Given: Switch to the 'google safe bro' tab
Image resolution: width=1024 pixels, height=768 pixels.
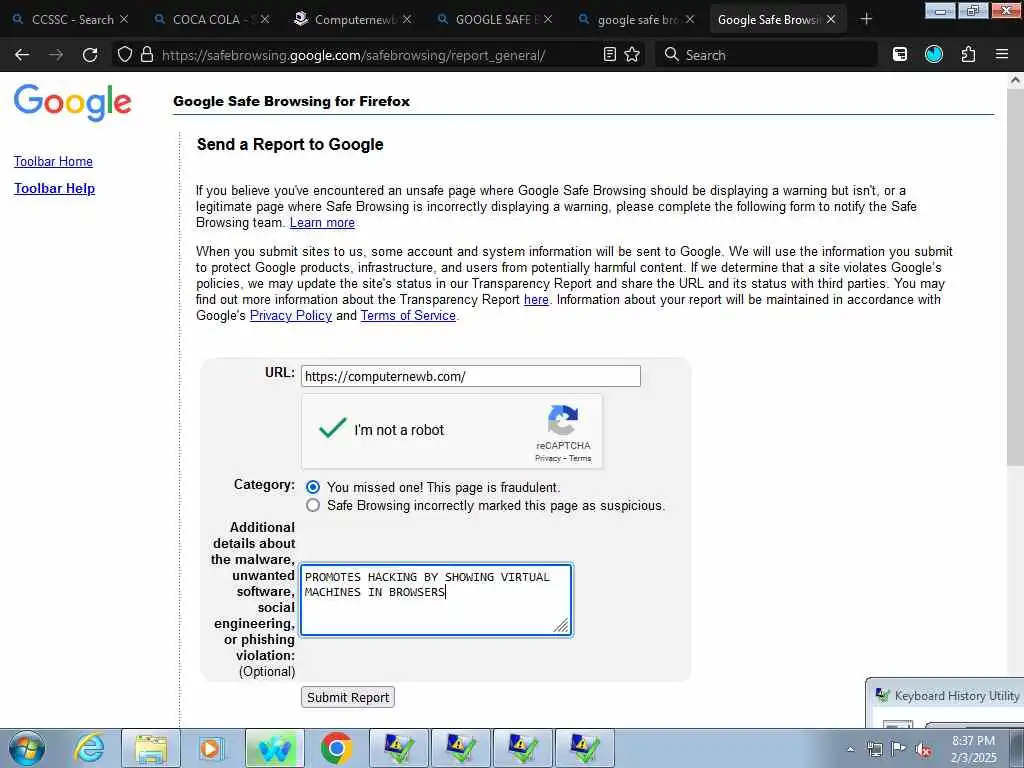Looking at the screenshot, I should tap(636, 20).
